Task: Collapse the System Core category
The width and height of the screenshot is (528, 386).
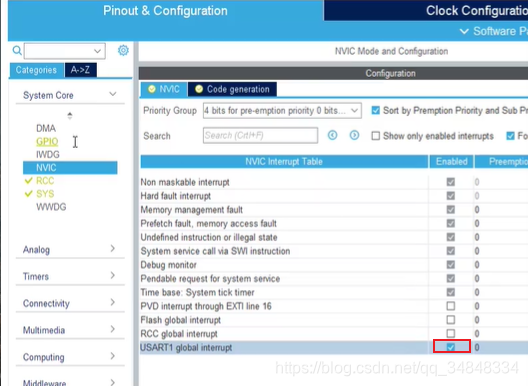Action: tap(113, 94)
